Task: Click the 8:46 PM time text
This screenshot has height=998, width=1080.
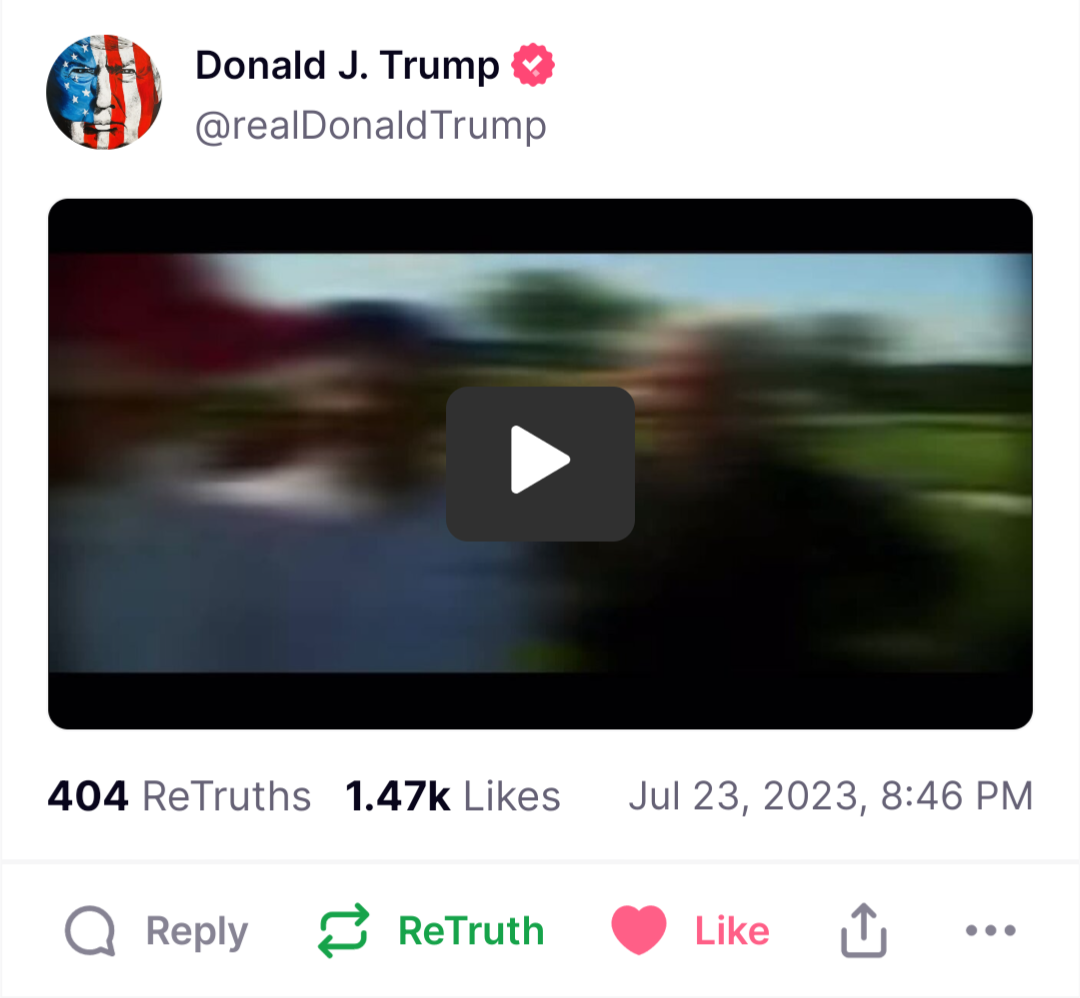Action: 957,796
